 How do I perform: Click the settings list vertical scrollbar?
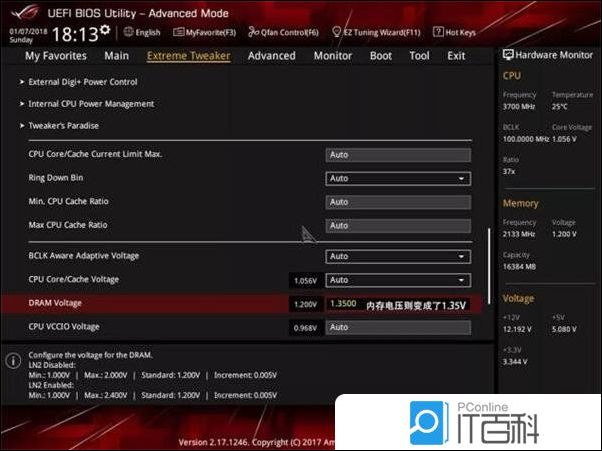tap(489, 266)
